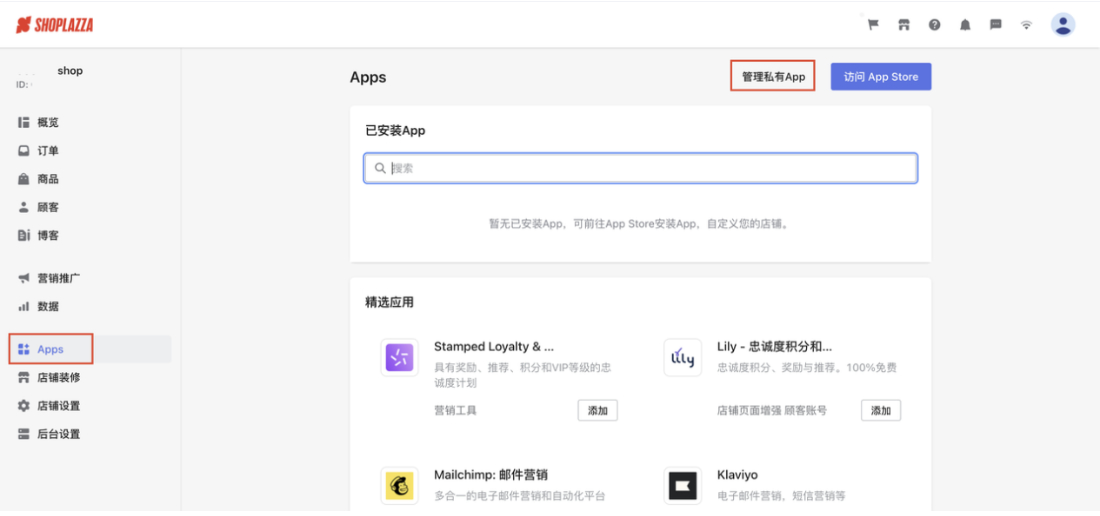Click the wifi signal icon in header

[x=1026, y=25]
